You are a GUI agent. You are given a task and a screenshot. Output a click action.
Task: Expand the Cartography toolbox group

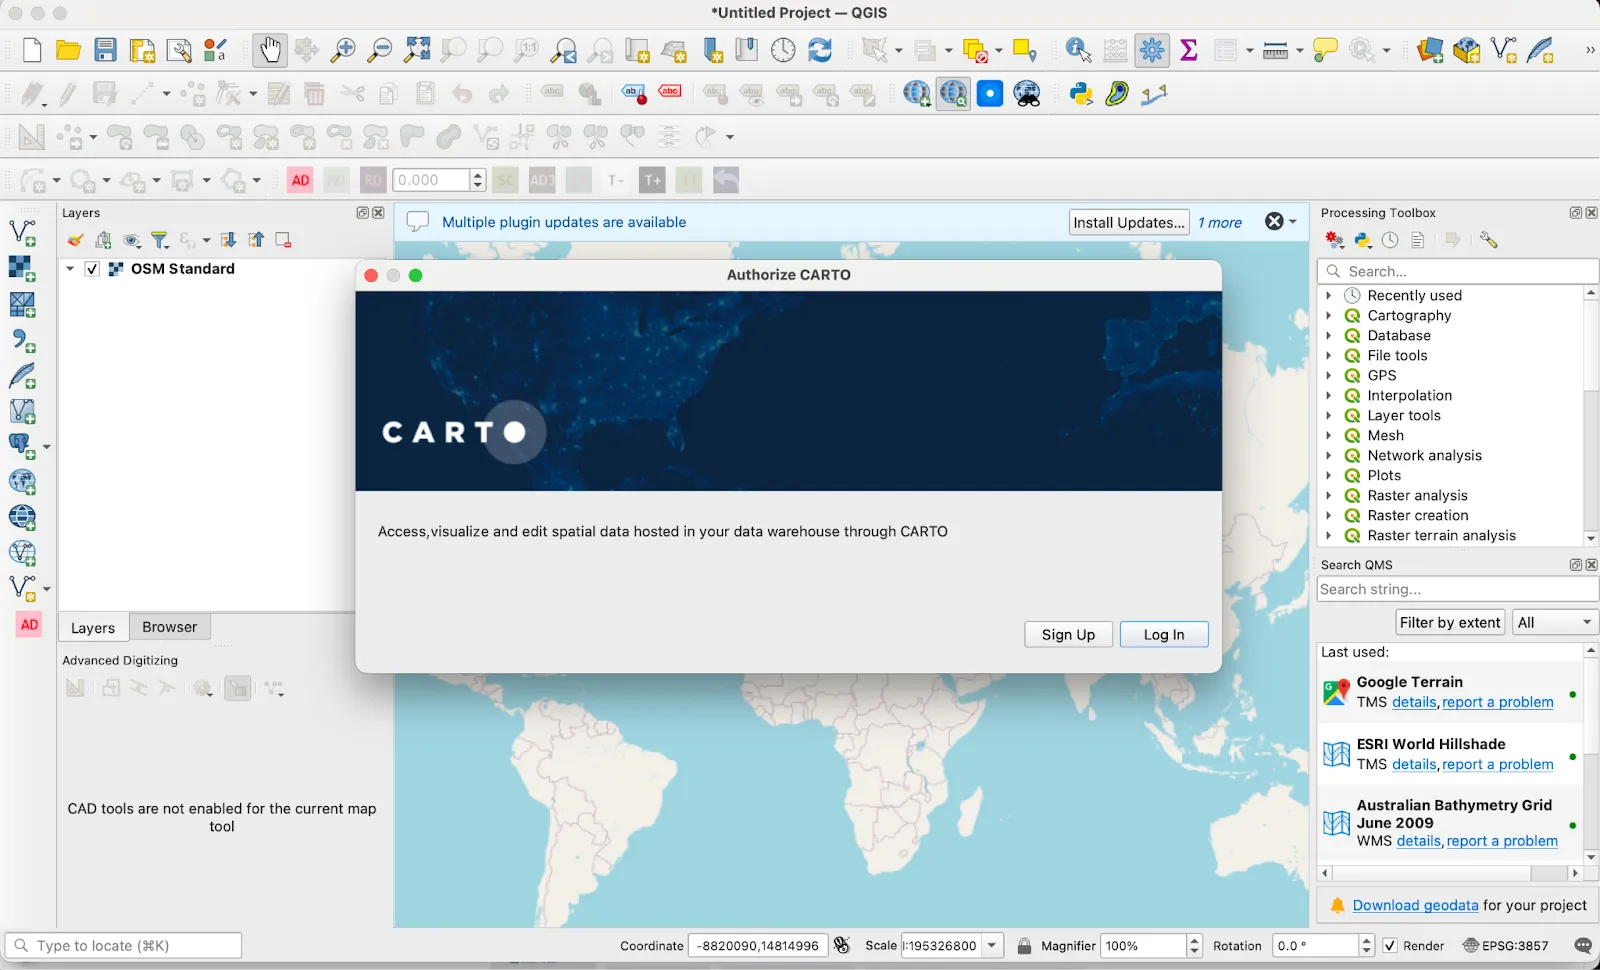1329,316
